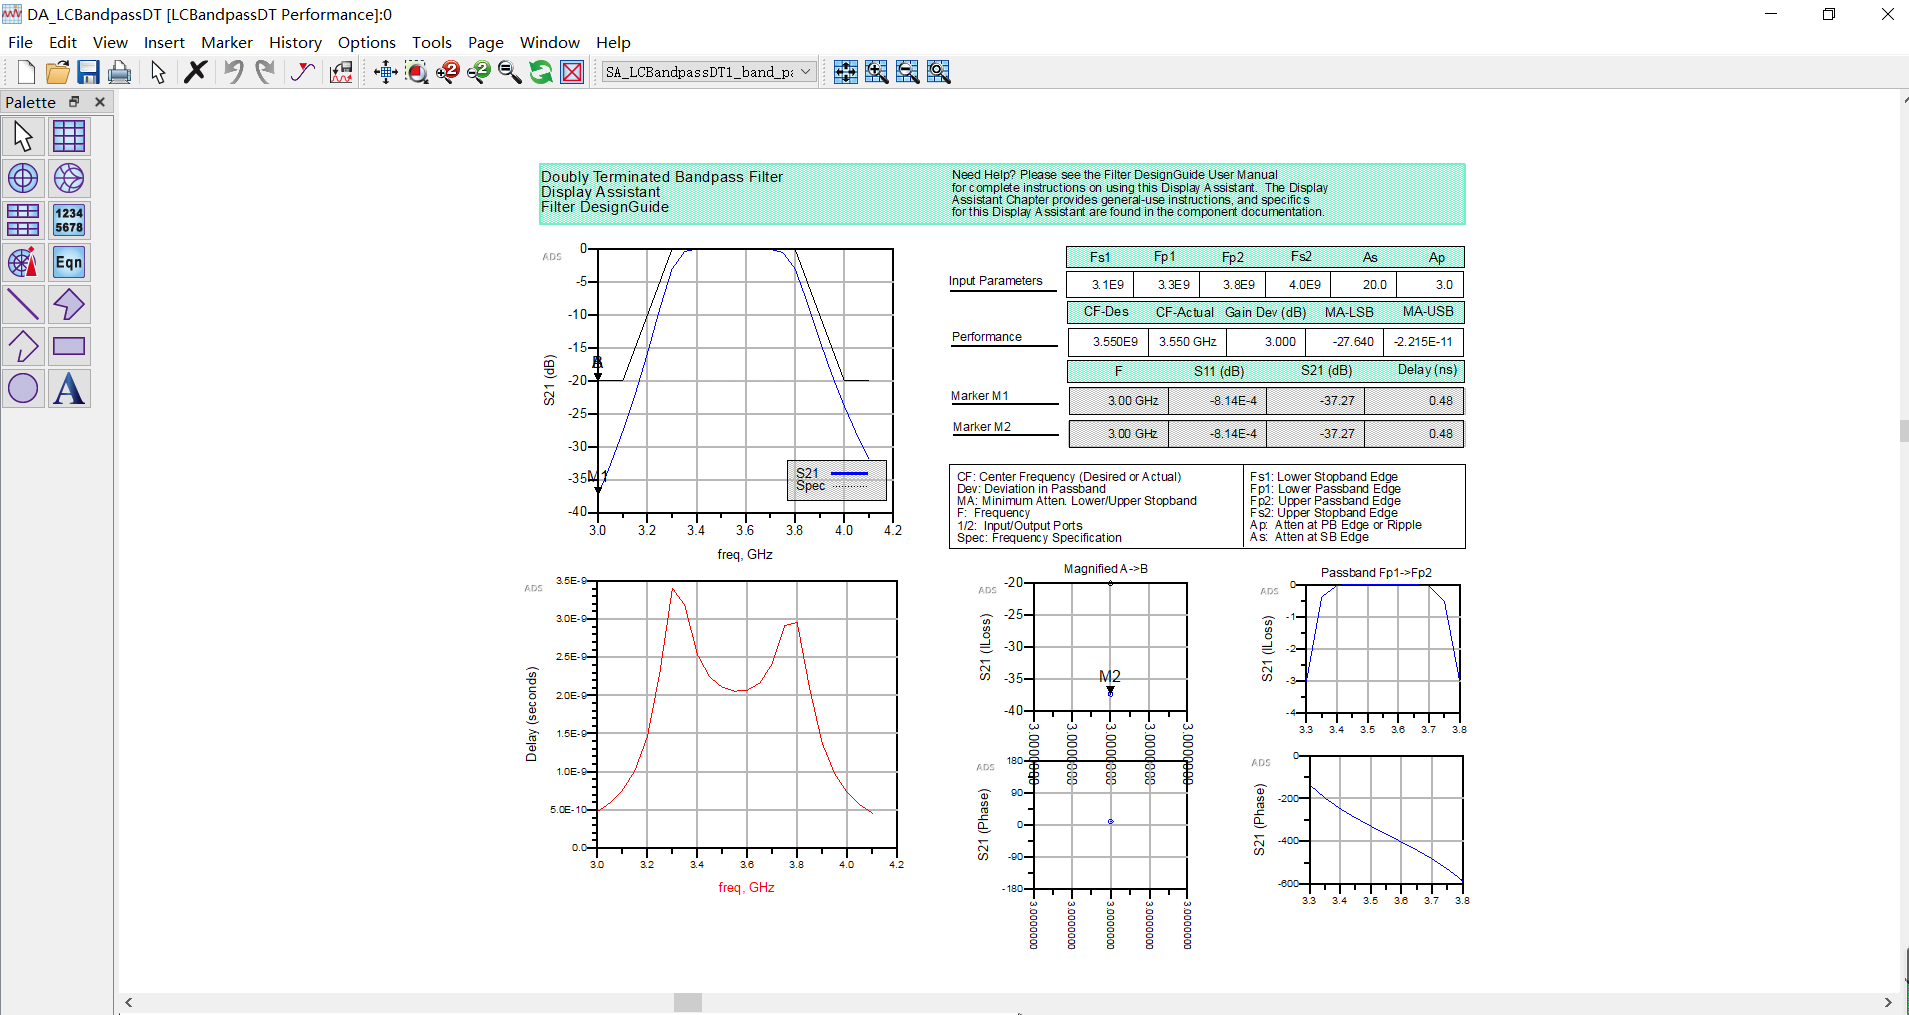This screenshot has height=1015, width=1909.
Task: Select the polyline drawing tool
Action: coord(23,346)
